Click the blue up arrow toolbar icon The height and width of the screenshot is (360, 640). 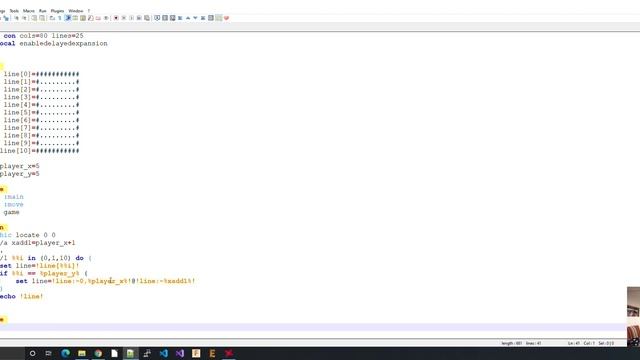point(188,18)
